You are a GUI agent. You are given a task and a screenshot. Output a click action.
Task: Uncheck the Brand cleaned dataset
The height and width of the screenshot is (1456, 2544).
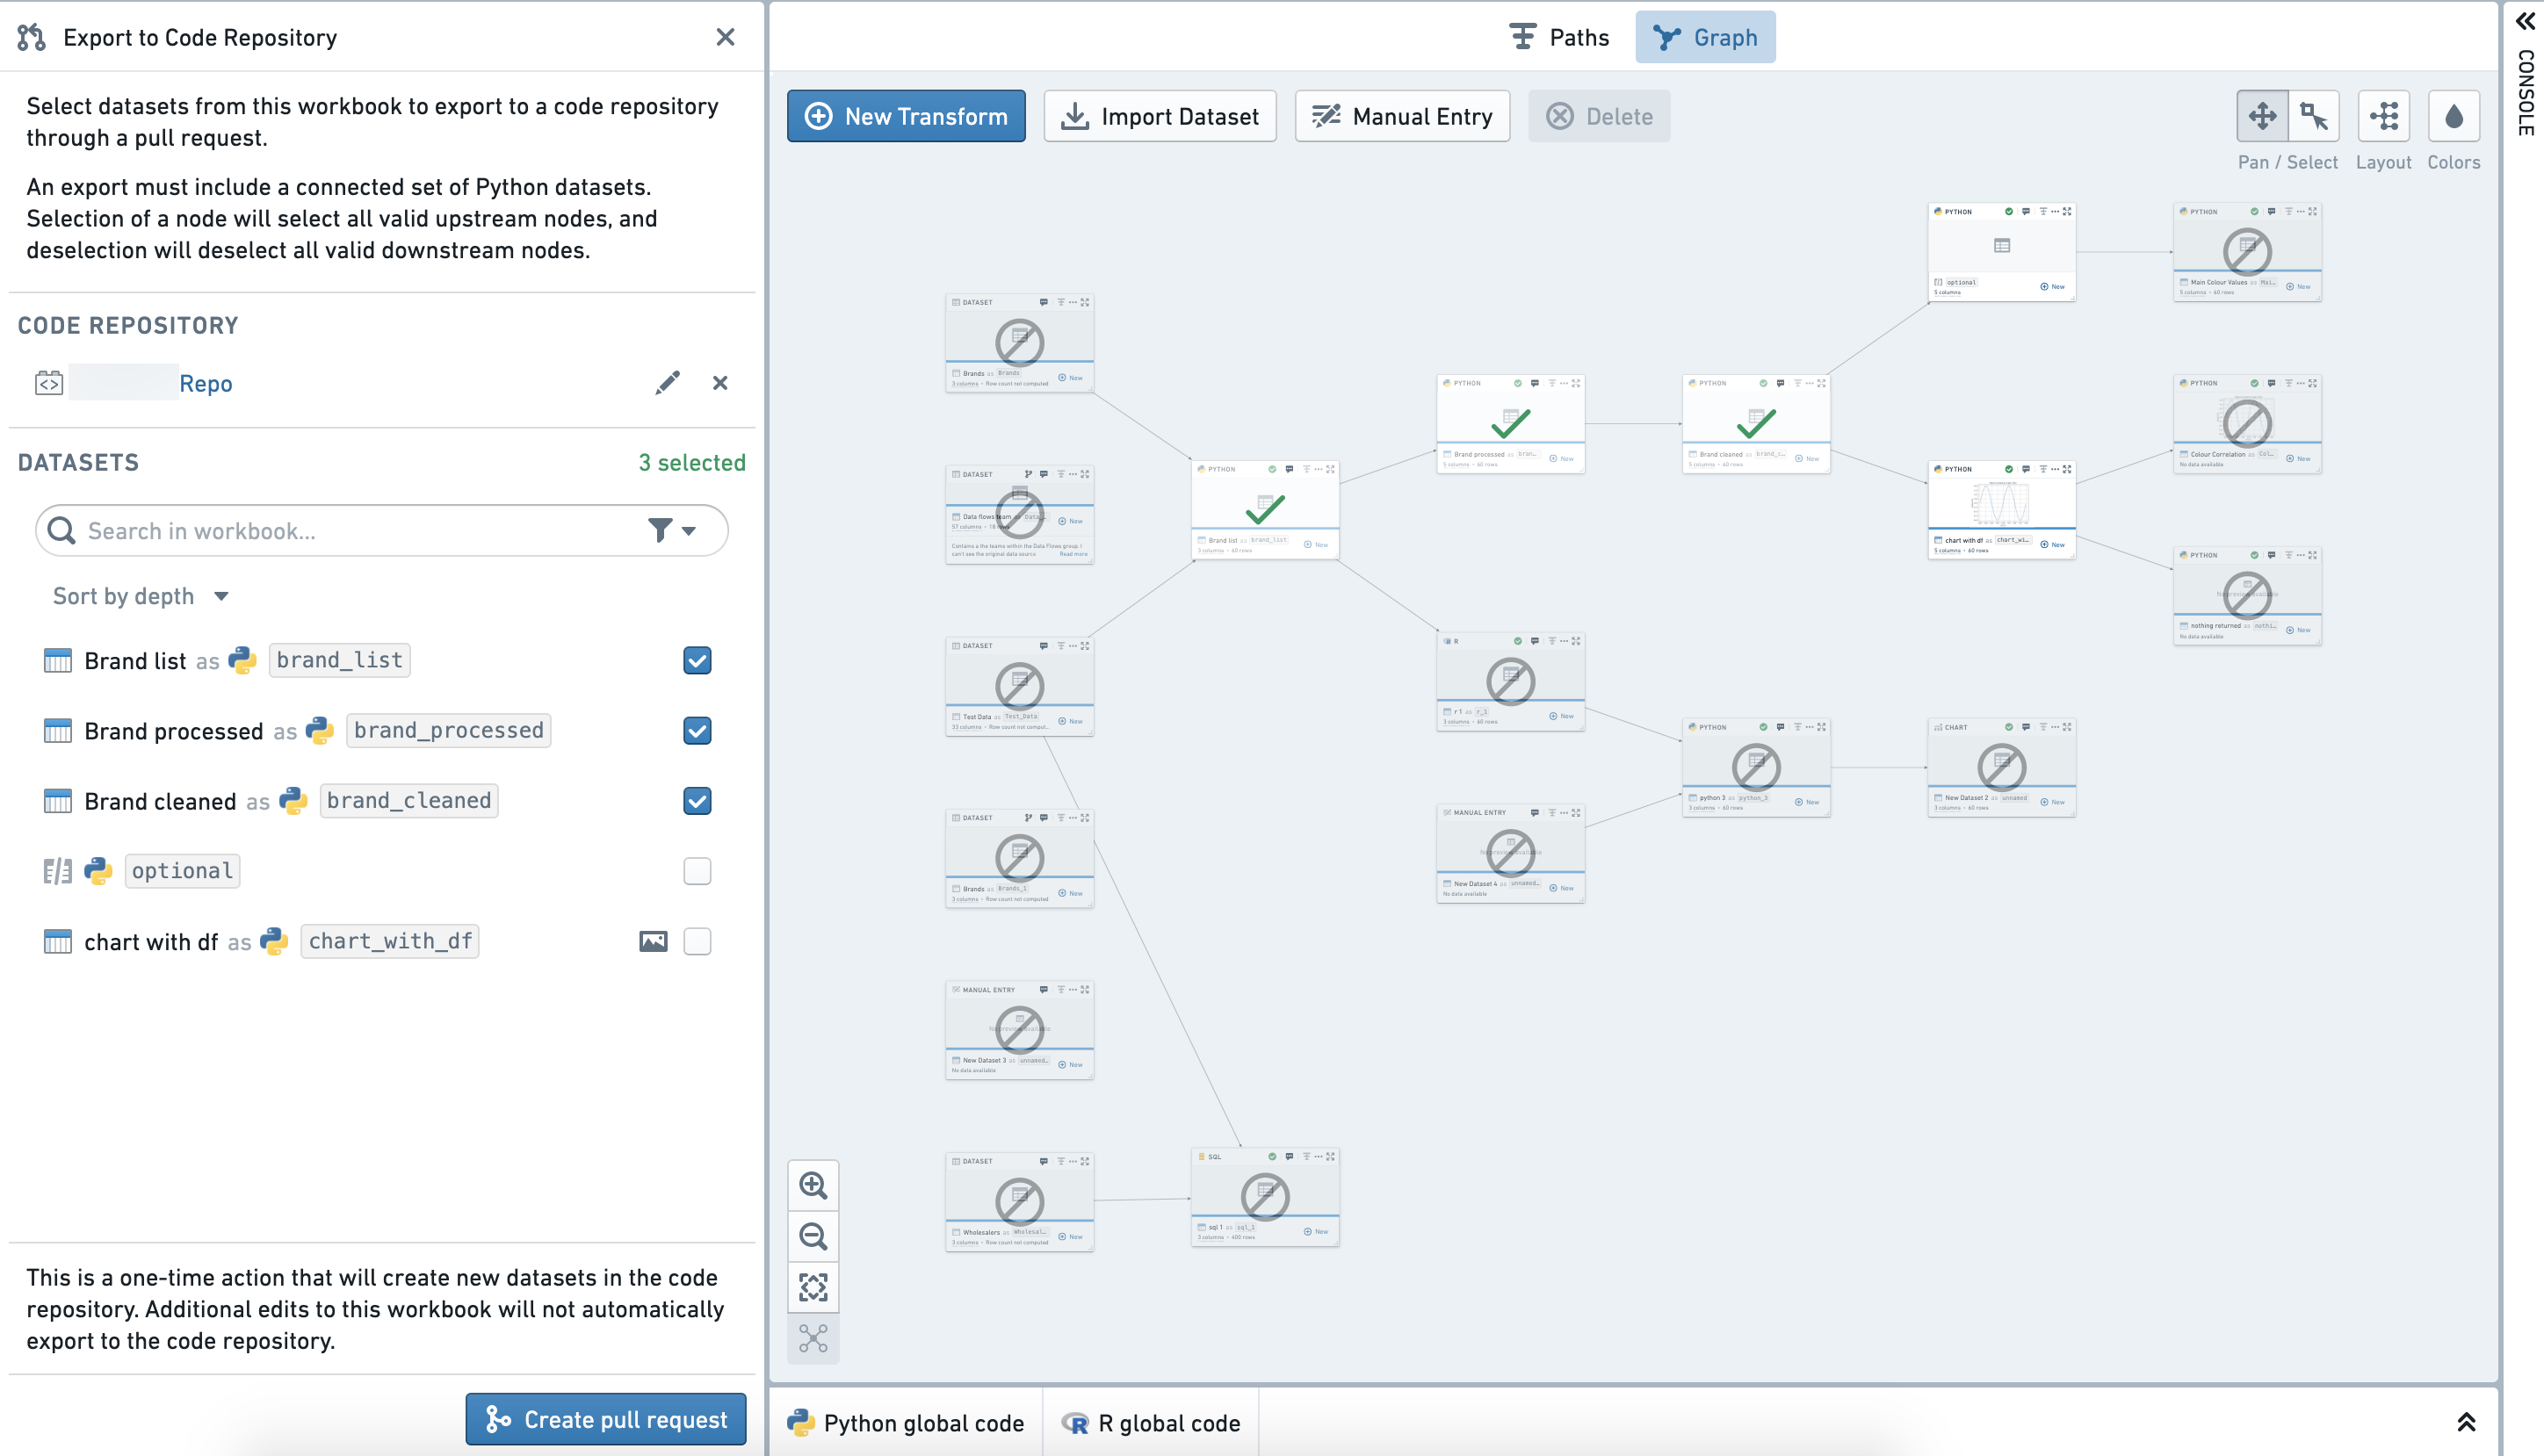697,800
